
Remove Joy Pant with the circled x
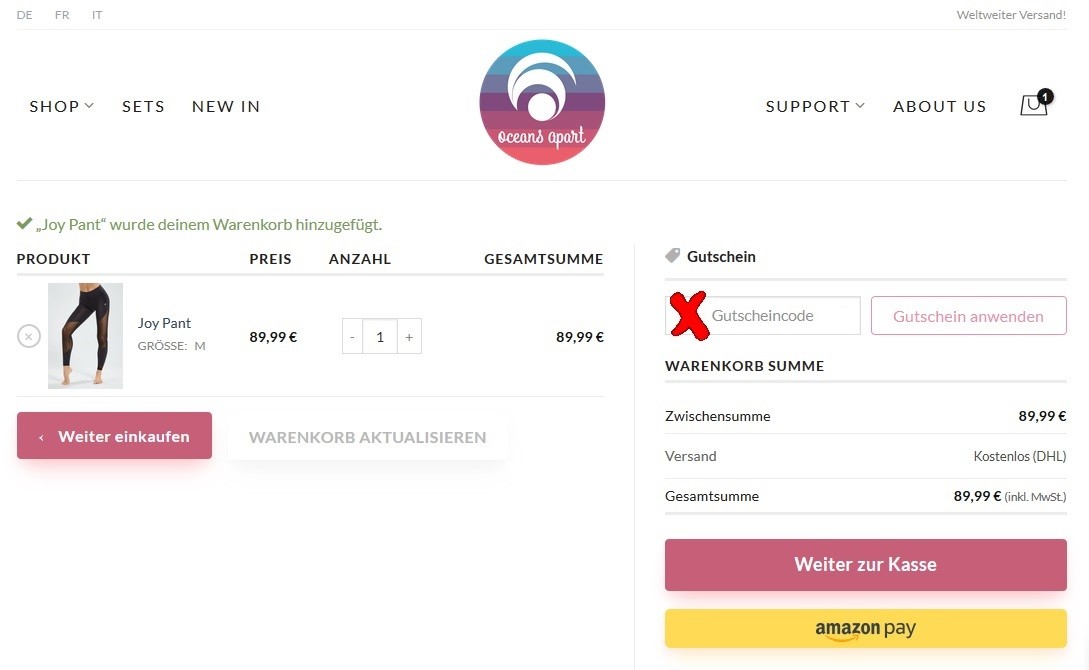[x=28, y=336]
